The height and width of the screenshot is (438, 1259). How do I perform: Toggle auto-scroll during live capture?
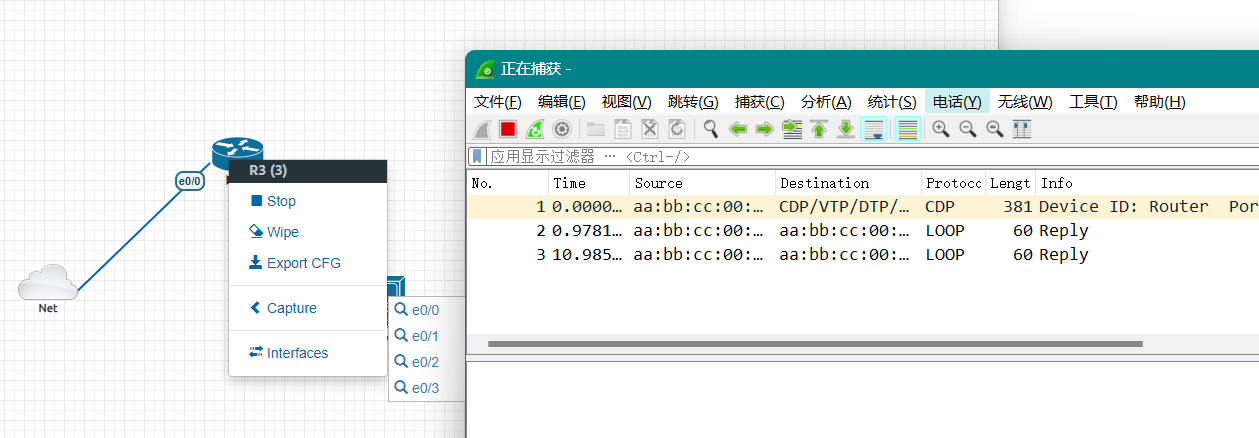(874, 129)
